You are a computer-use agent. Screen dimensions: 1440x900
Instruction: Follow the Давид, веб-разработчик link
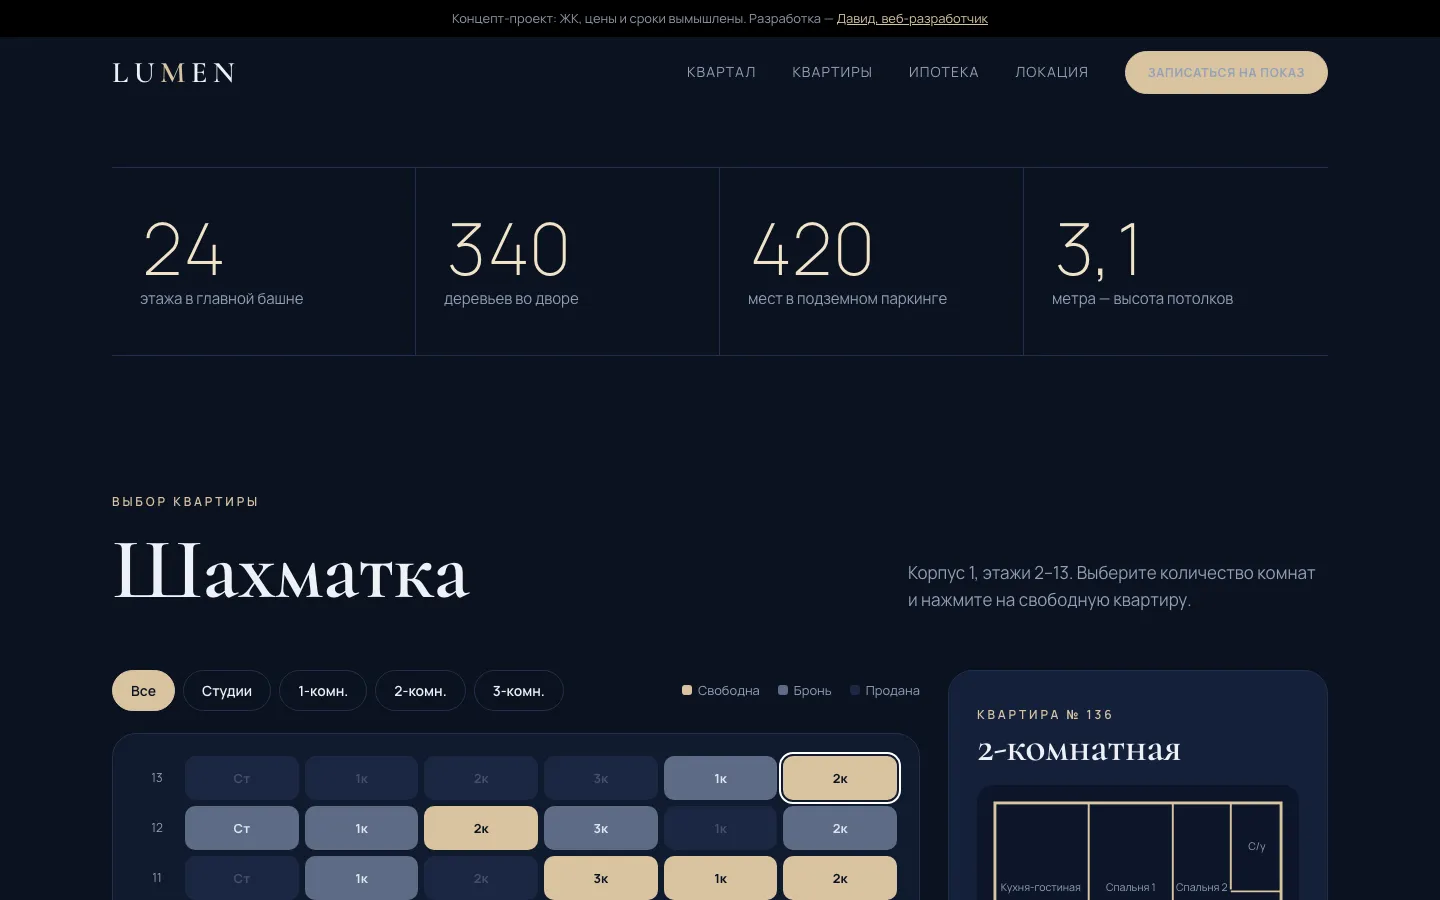click(x=912, y=19)
